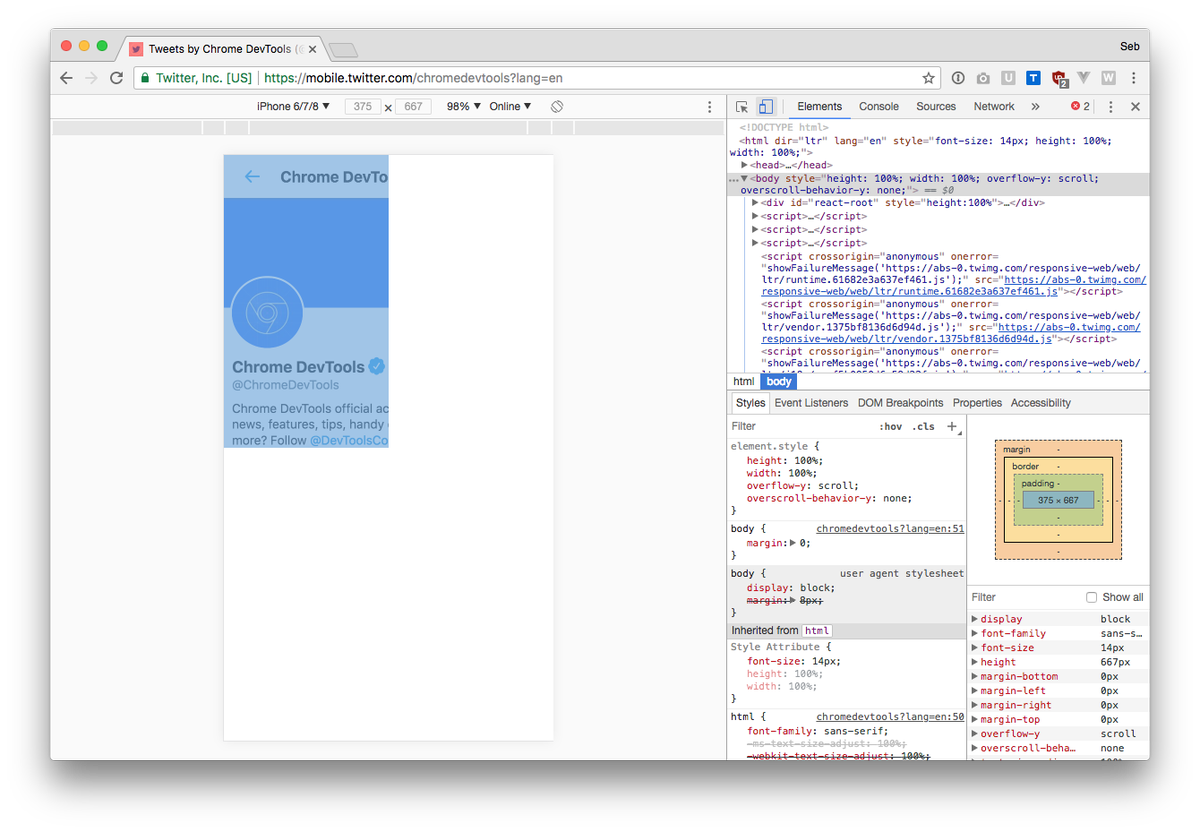Toggle element state with :hov

click(x=890, y=427)
